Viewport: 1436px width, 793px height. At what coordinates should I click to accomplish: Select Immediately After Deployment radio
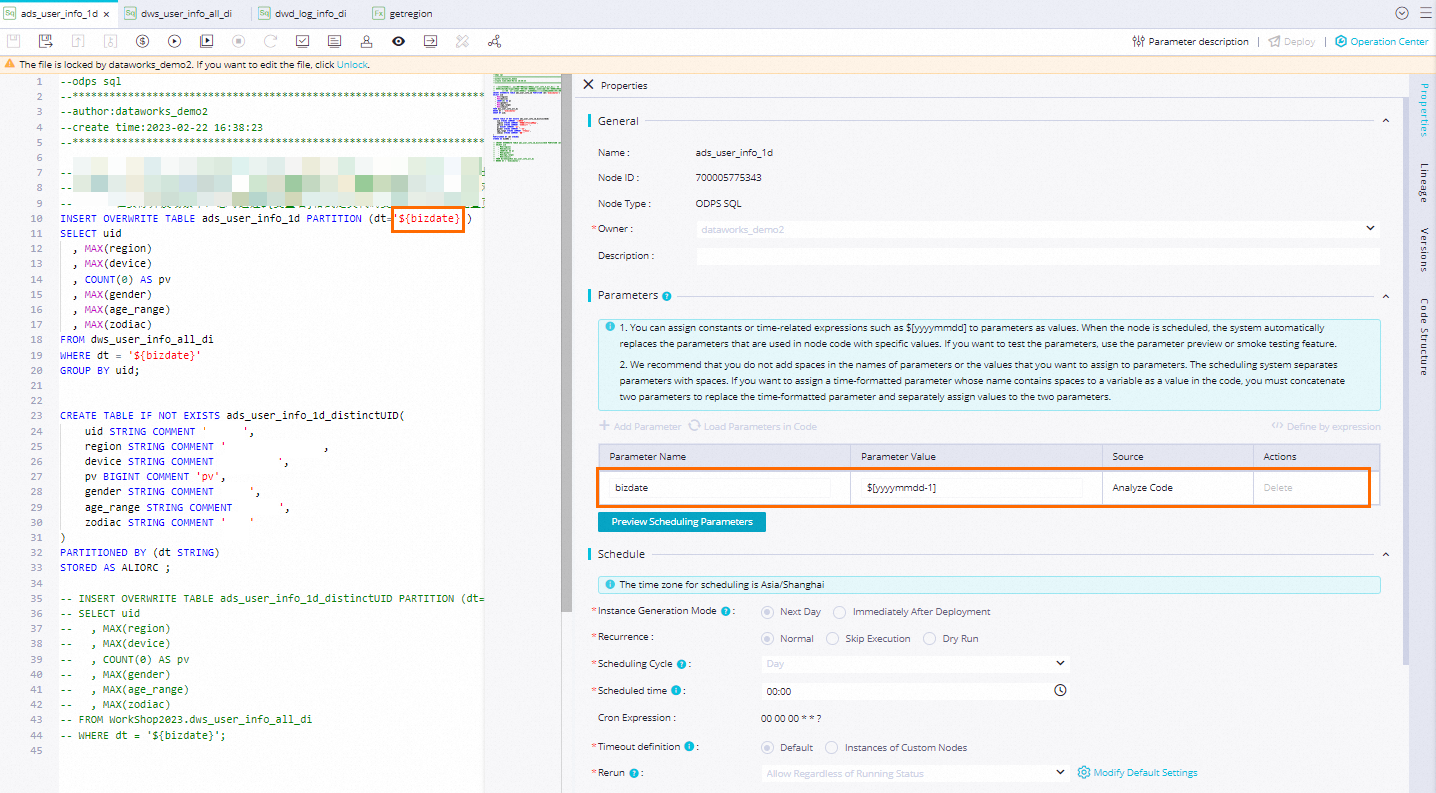tap(840, 611)
